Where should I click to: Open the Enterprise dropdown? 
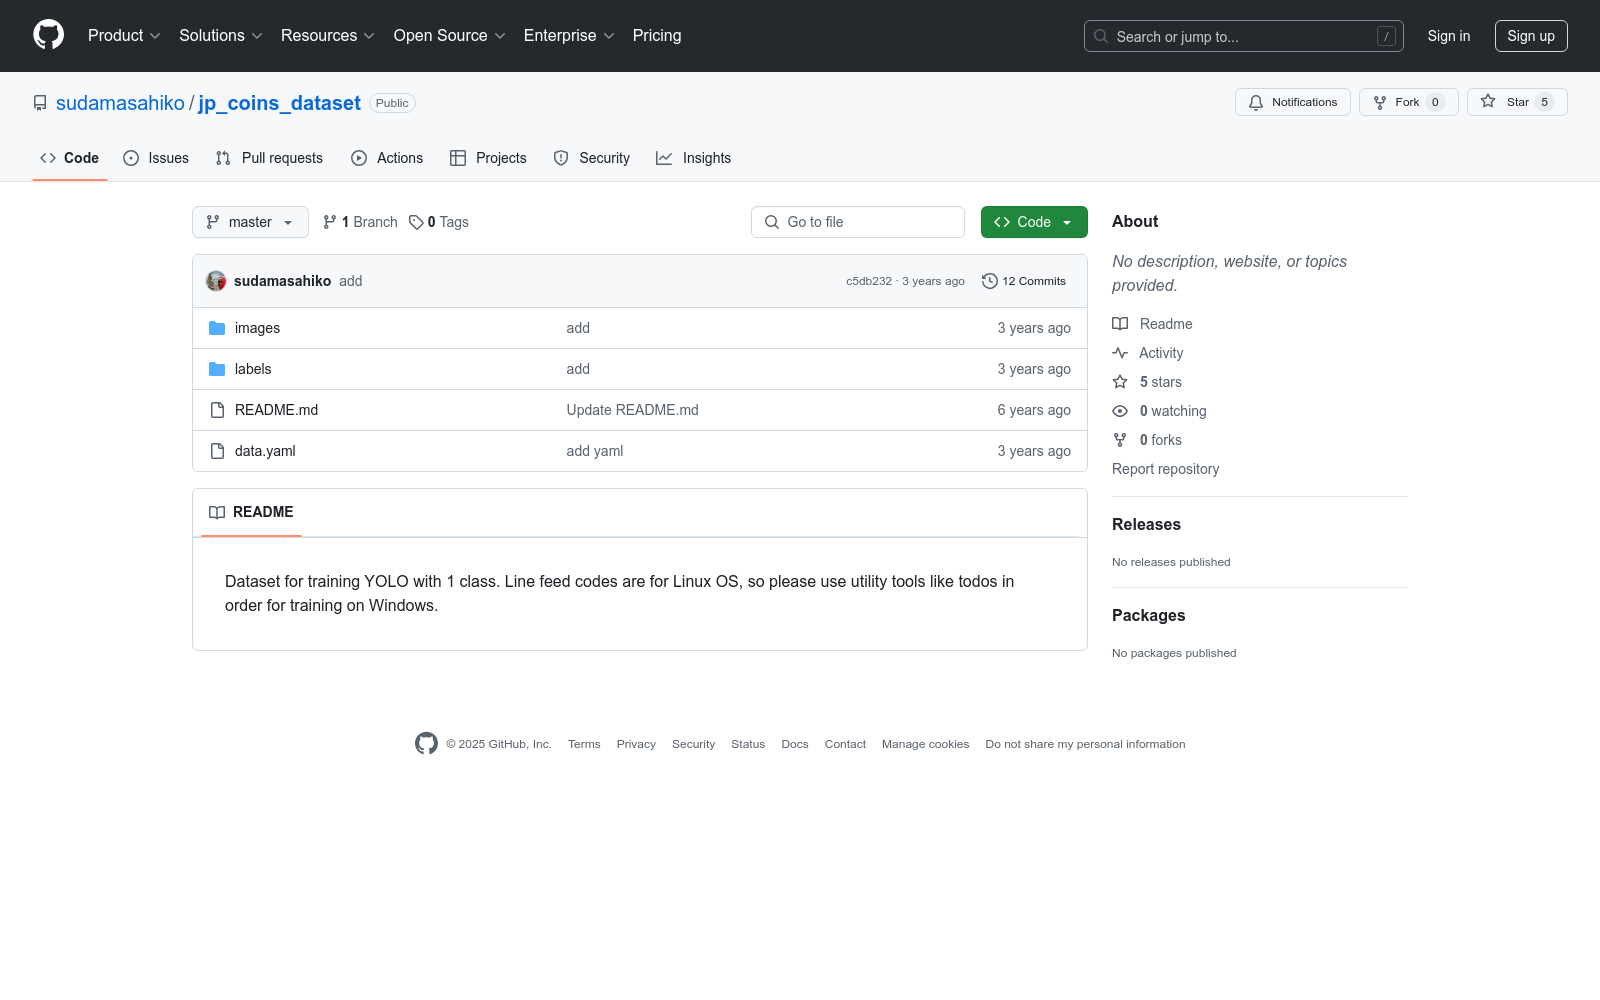click(x=569, y=35)
